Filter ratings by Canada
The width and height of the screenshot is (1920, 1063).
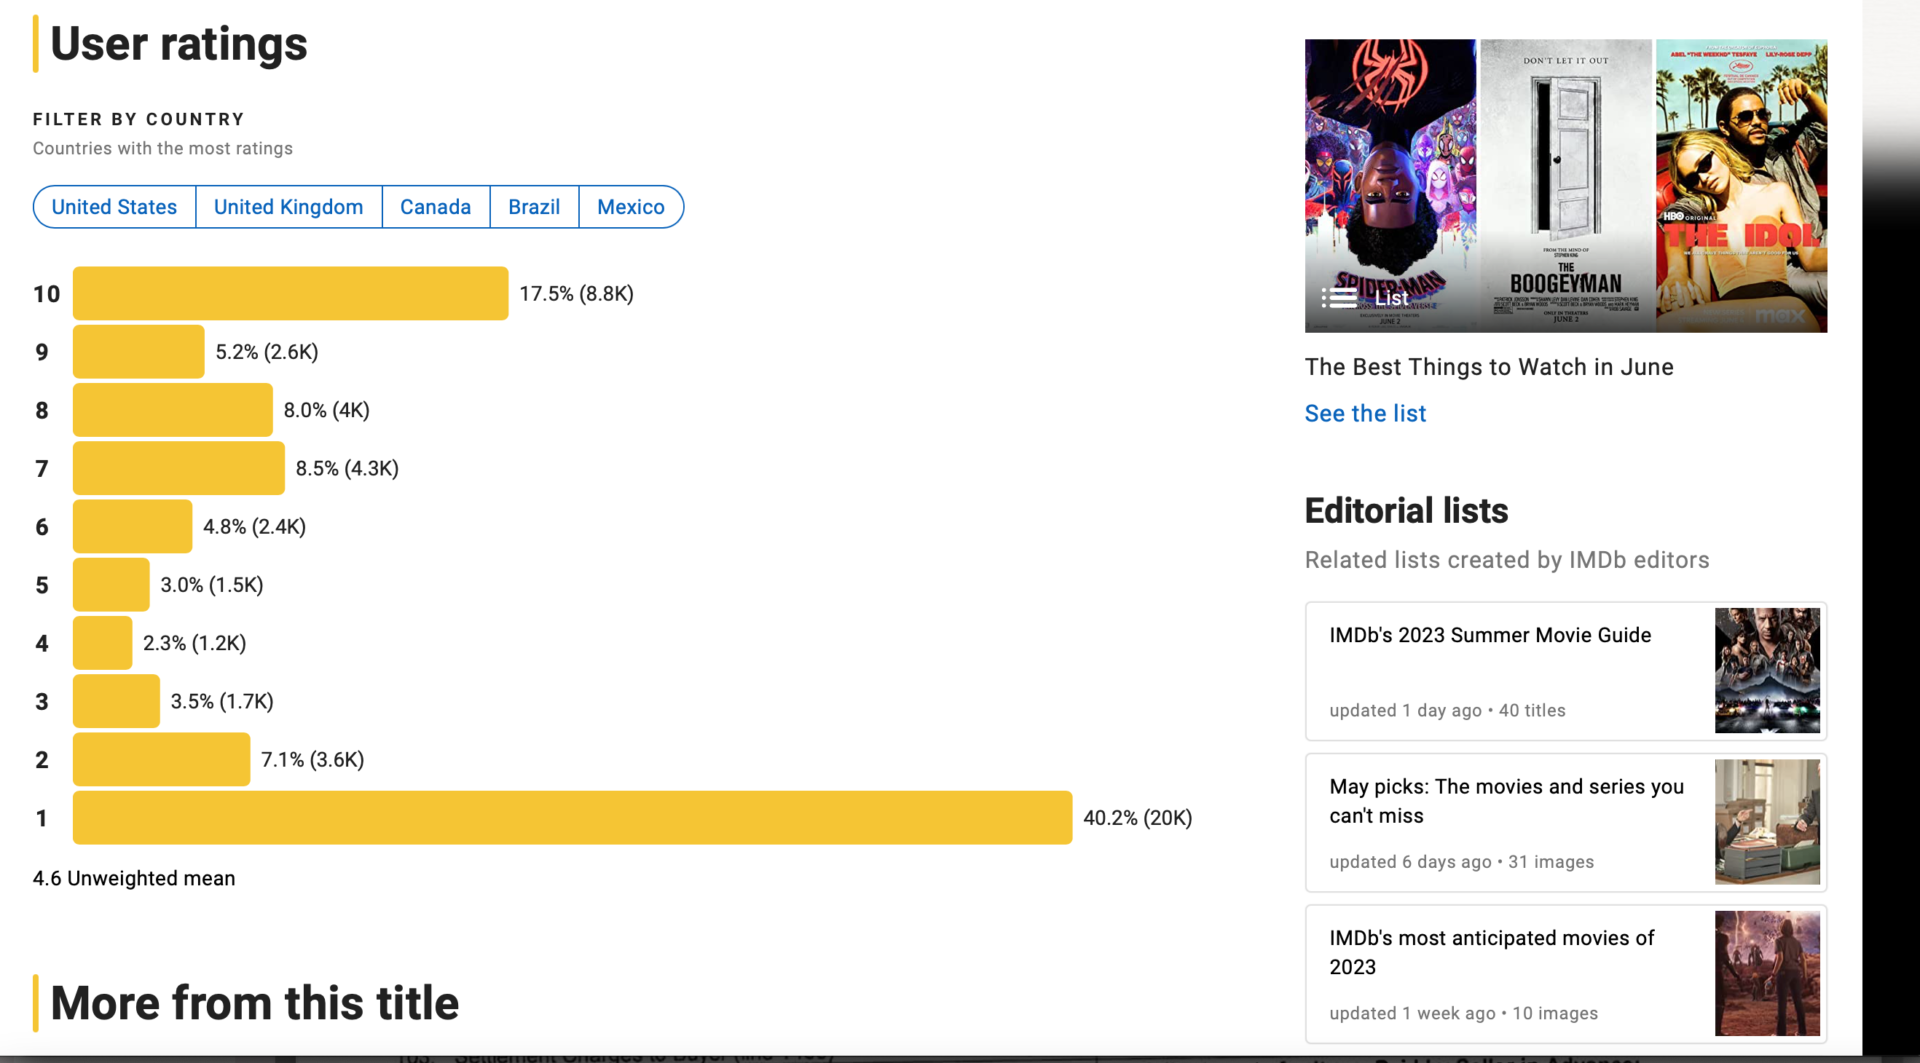435,207
